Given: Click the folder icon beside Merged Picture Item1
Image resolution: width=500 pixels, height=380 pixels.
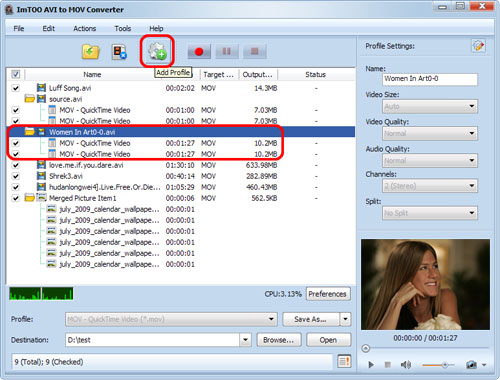Looking at the screenshot, I should pos(29,198).
